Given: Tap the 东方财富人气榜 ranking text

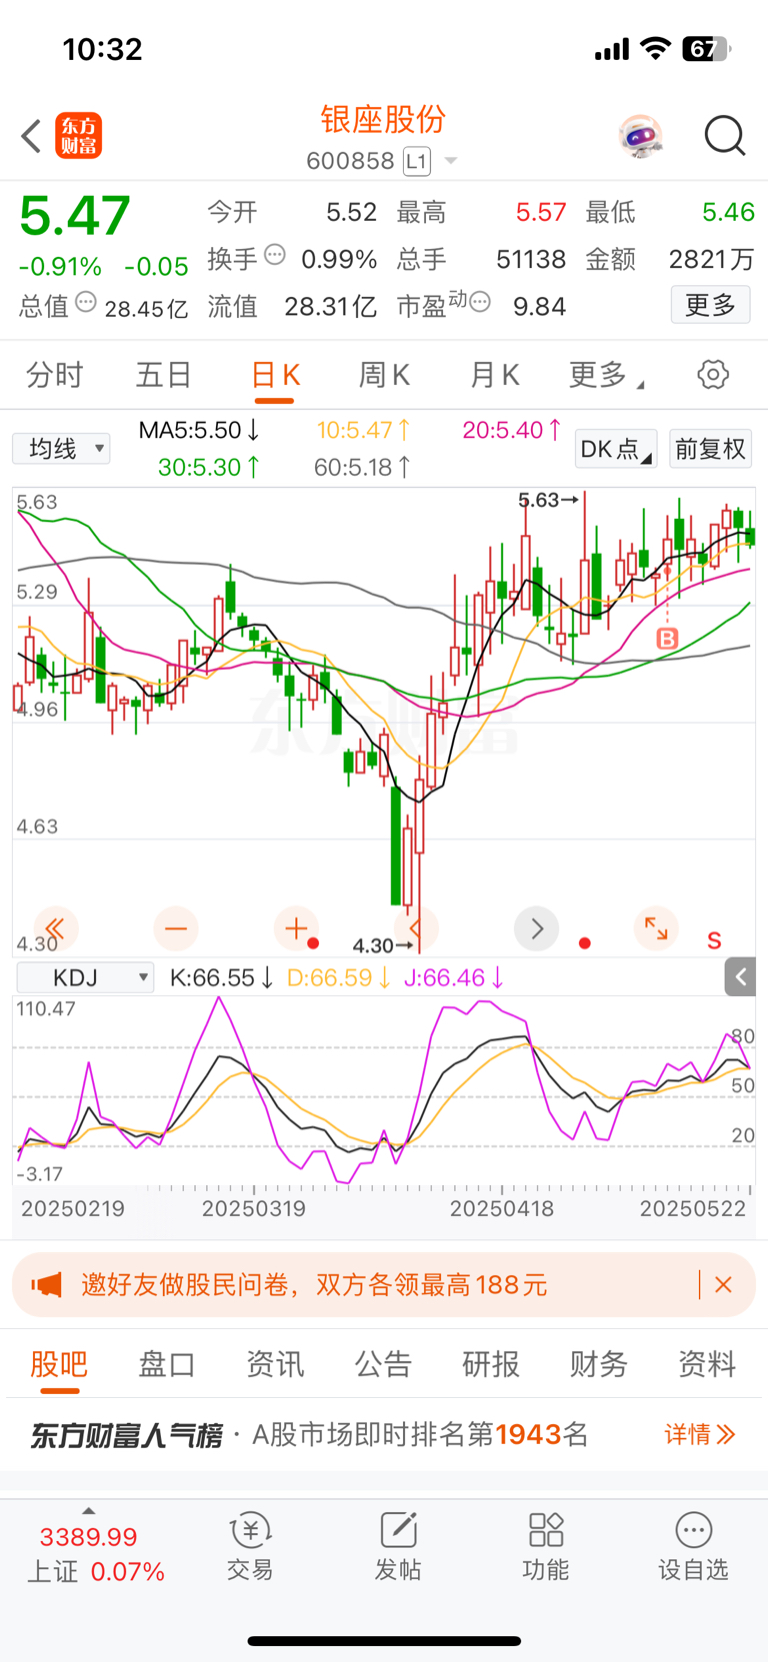Looking at the screenshot, I should [x=127, y=1435].
